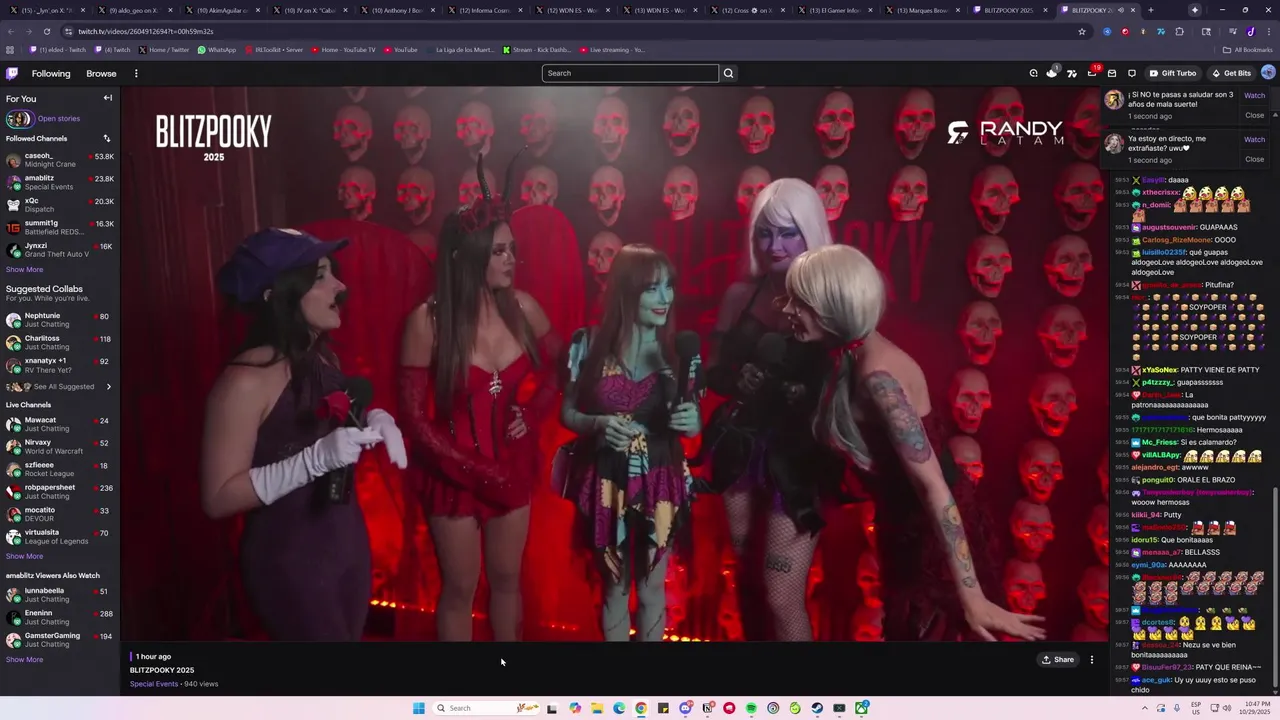Viewport: 1280px width, 720px height.
Task: Open the system volume control in the tray
Action: click(1227, 708)
